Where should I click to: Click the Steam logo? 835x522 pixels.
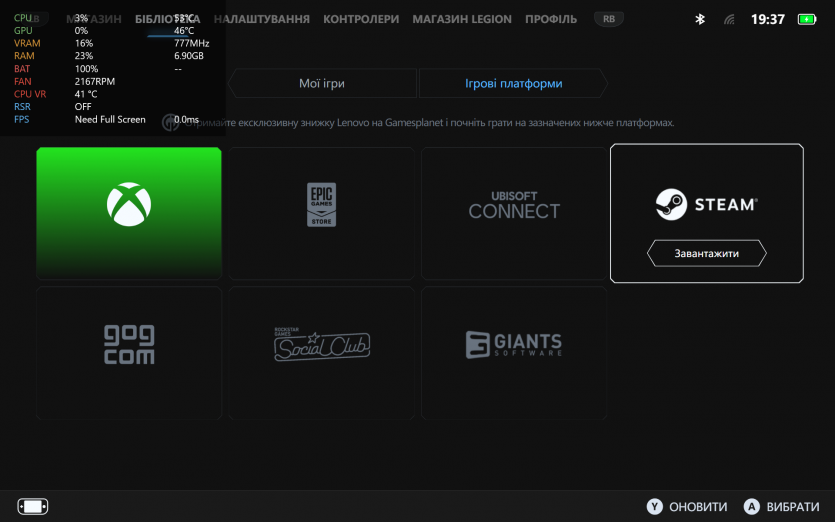[706, 205]
